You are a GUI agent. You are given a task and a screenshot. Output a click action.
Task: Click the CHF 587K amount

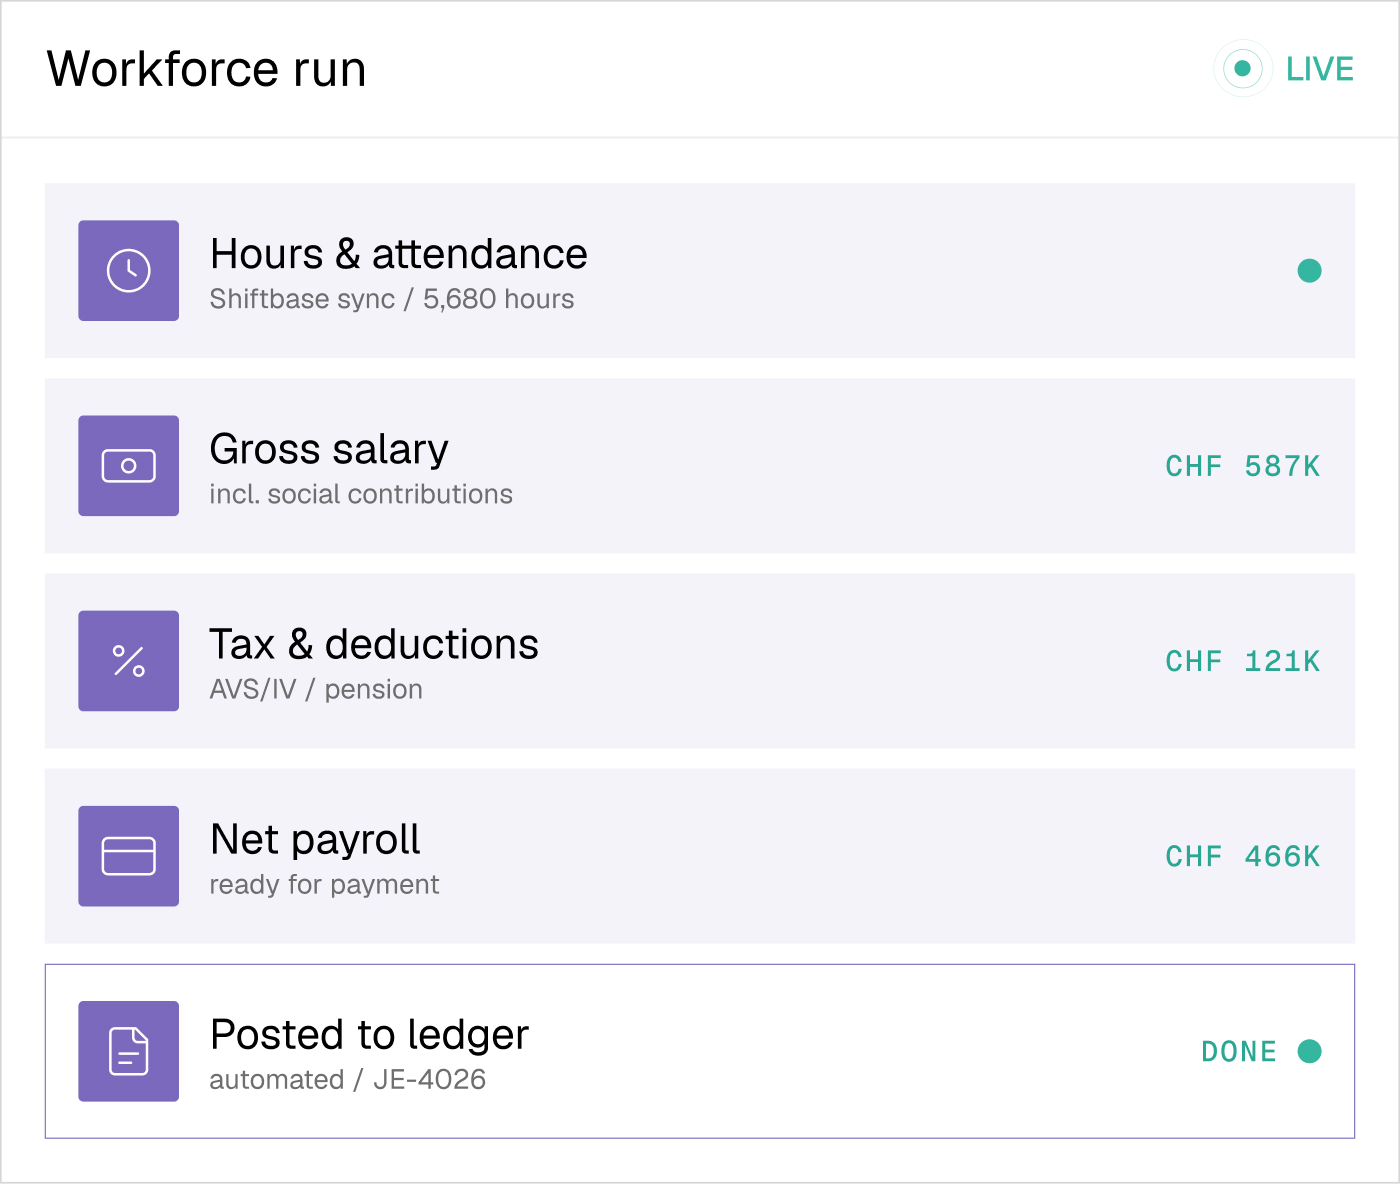tap(1243, 466)
